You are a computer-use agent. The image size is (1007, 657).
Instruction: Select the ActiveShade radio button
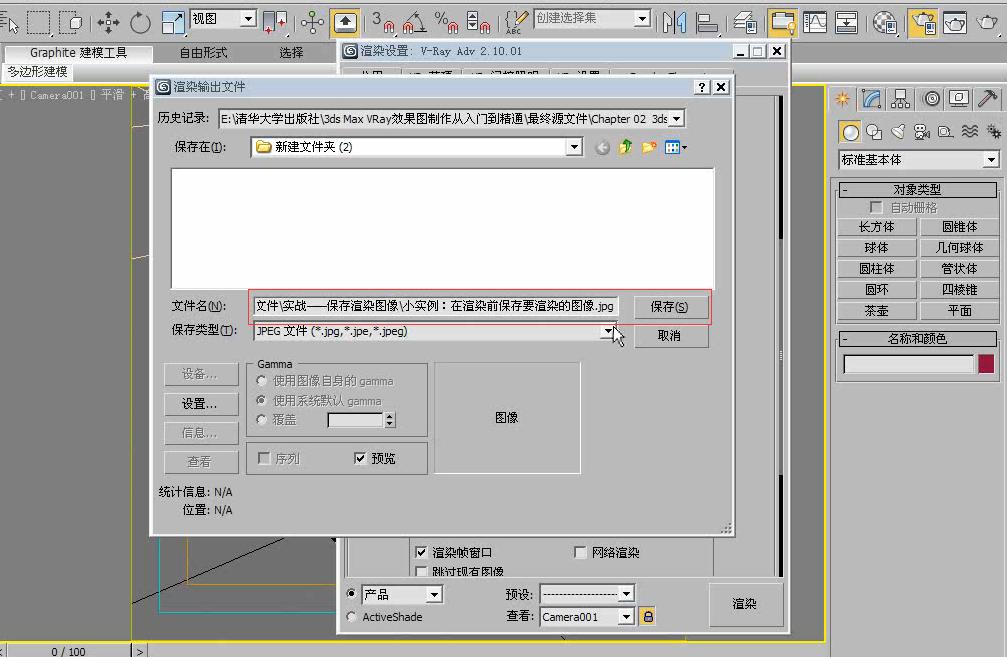click(352, 617)
